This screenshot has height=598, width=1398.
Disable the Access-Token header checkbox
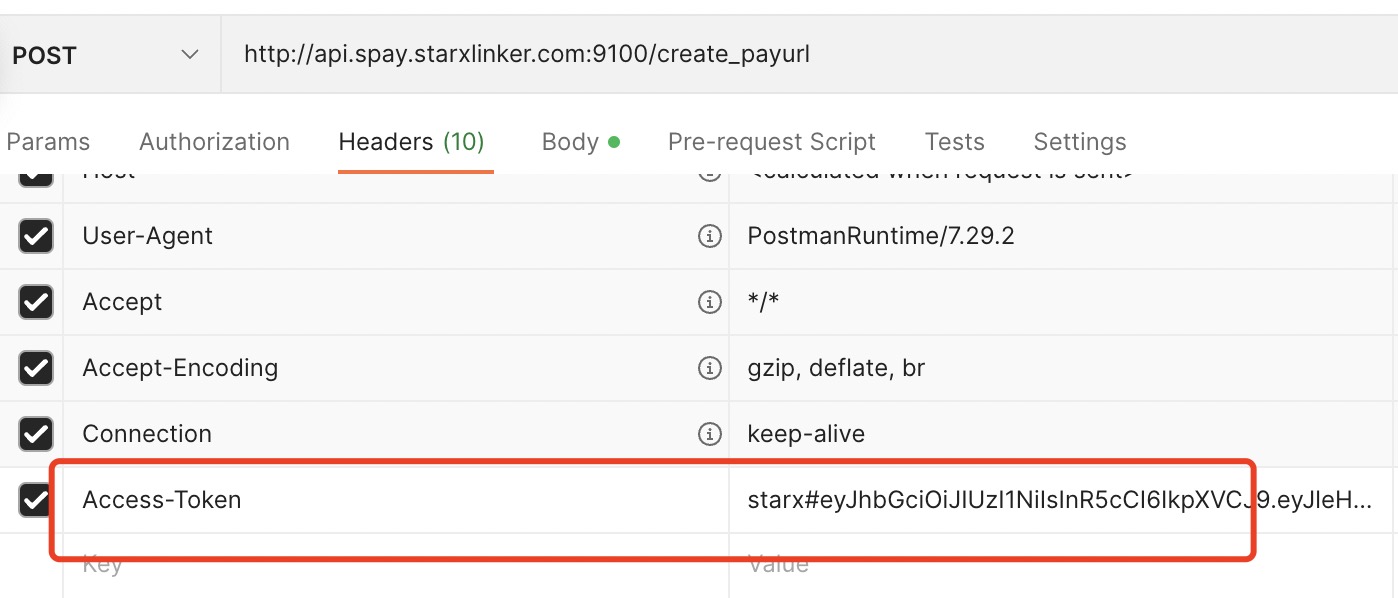coord(36,499)
